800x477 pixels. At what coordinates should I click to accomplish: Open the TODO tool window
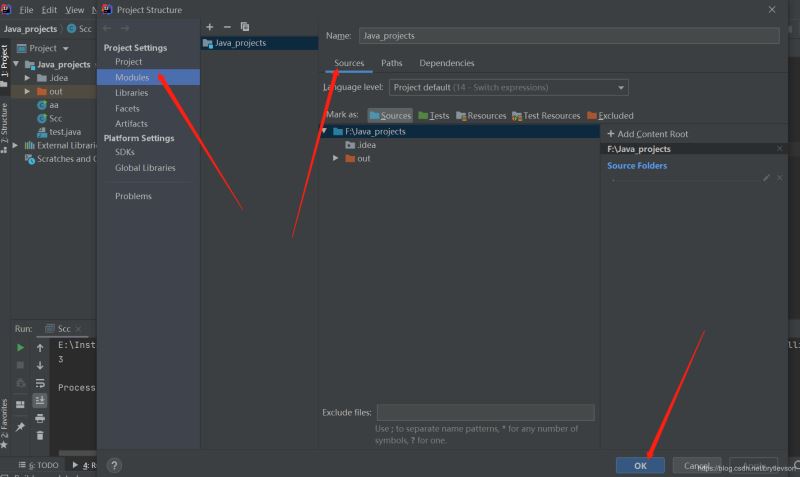point(38,465)
